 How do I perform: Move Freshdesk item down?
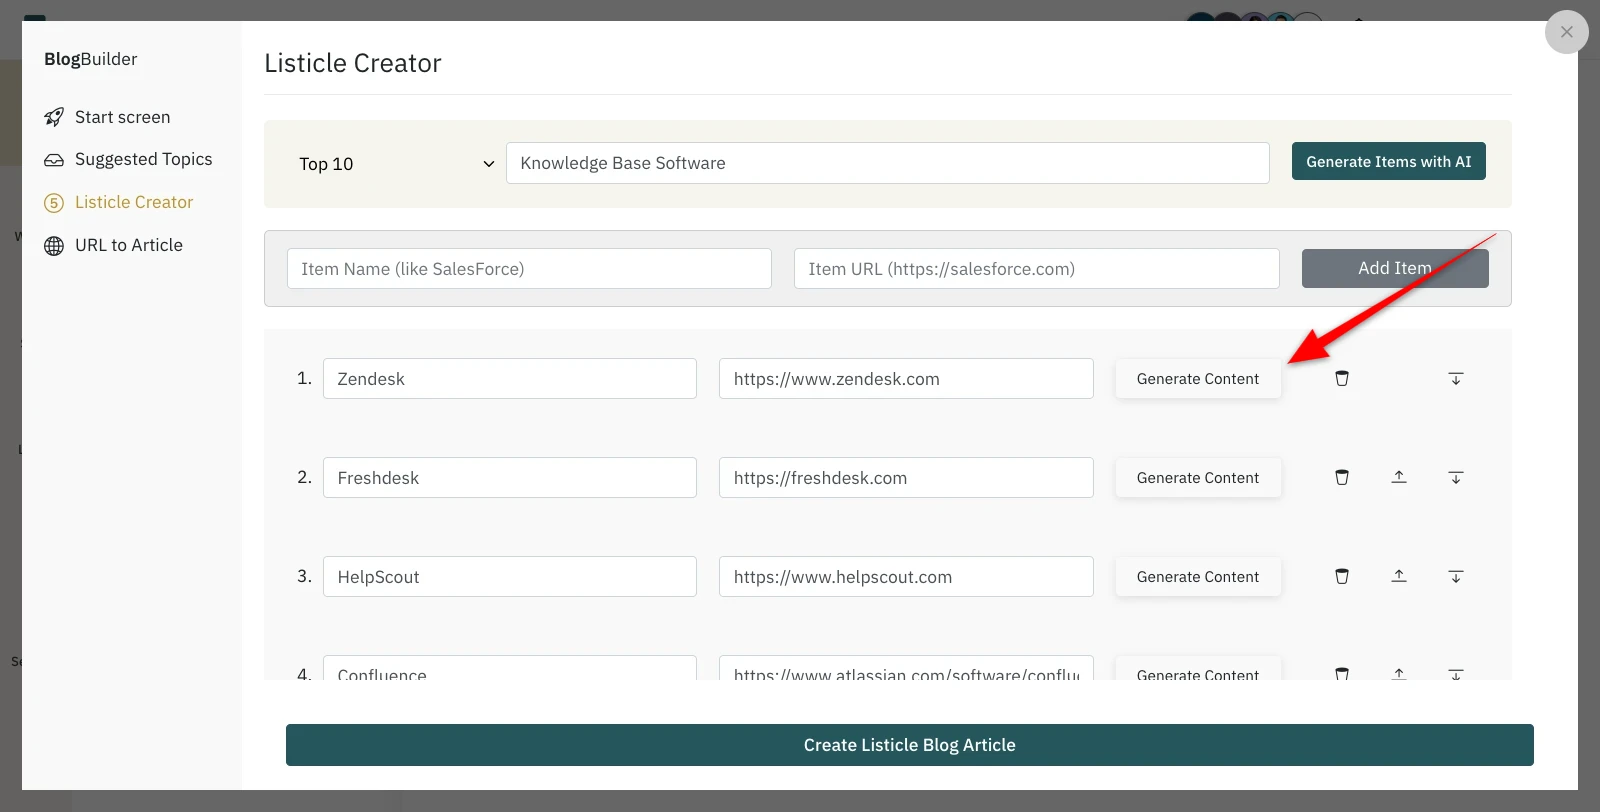(1456, 477)
